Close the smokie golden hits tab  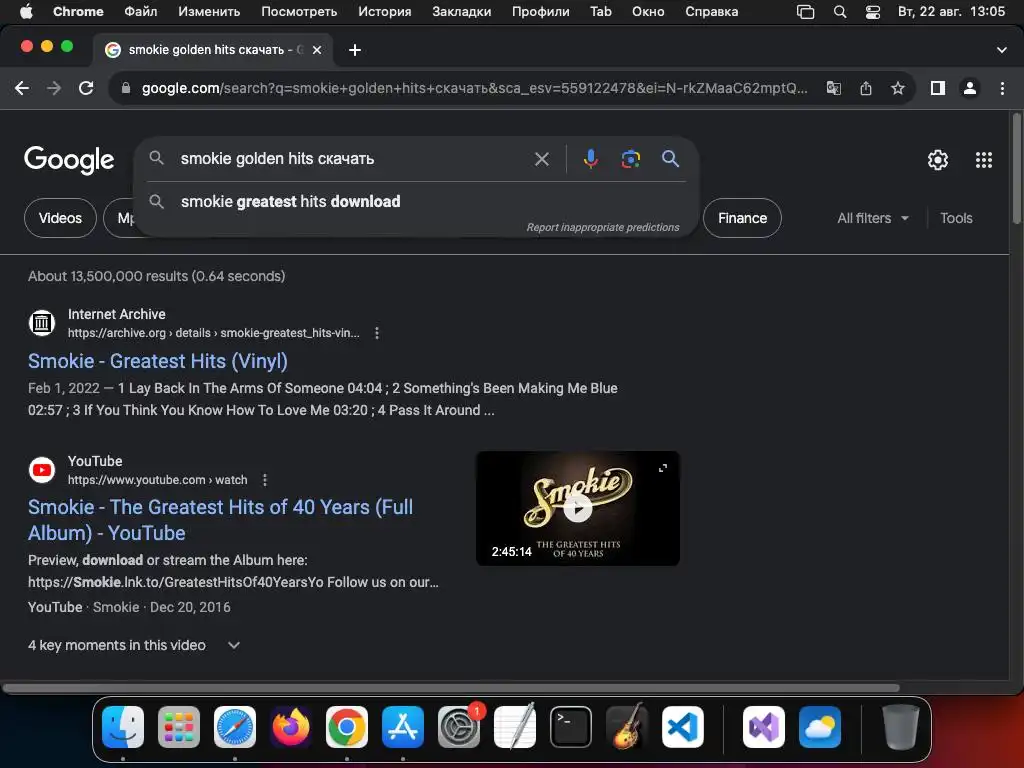click(x=317, y=50)
